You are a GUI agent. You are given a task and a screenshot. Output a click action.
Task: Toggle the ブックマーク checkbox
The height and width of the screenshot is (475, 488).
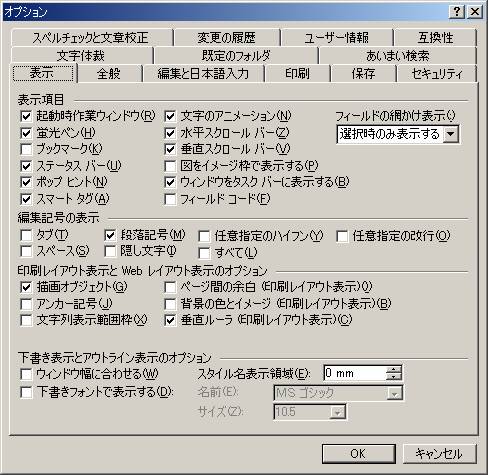click(x=26, y=149)
